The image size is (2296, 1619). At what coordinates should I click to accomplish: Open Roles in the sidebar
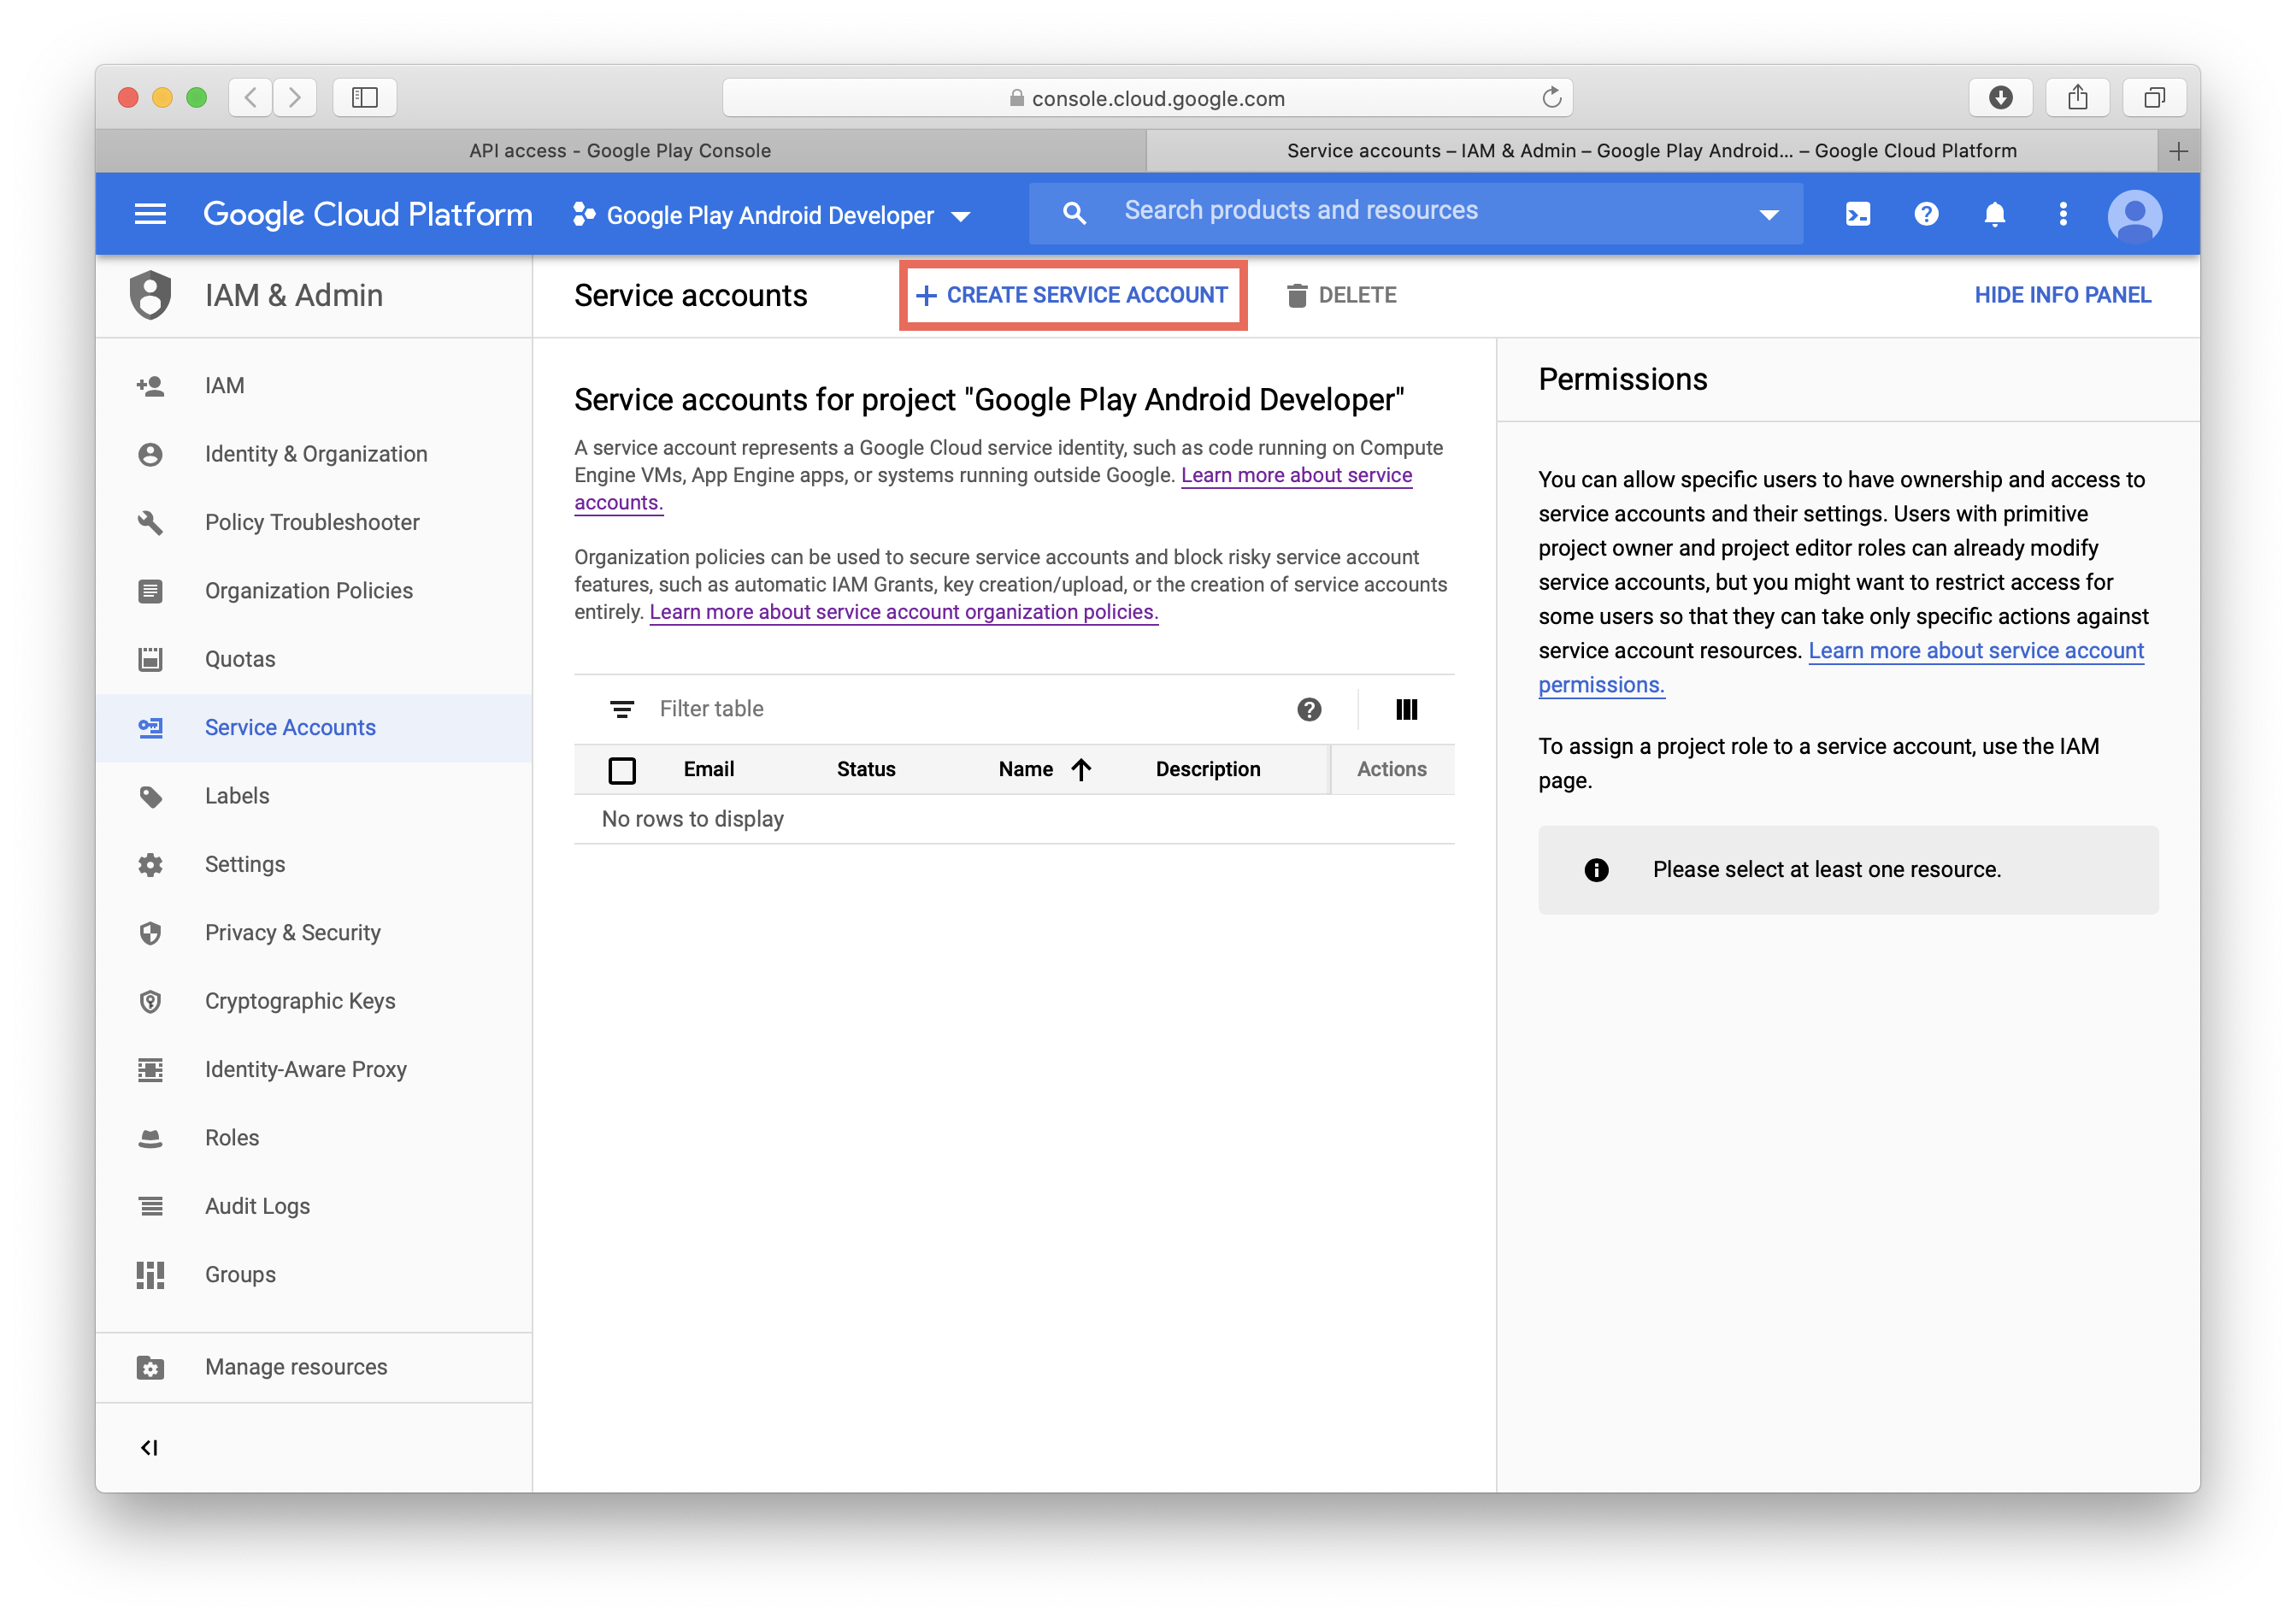tap(232, 1137)
